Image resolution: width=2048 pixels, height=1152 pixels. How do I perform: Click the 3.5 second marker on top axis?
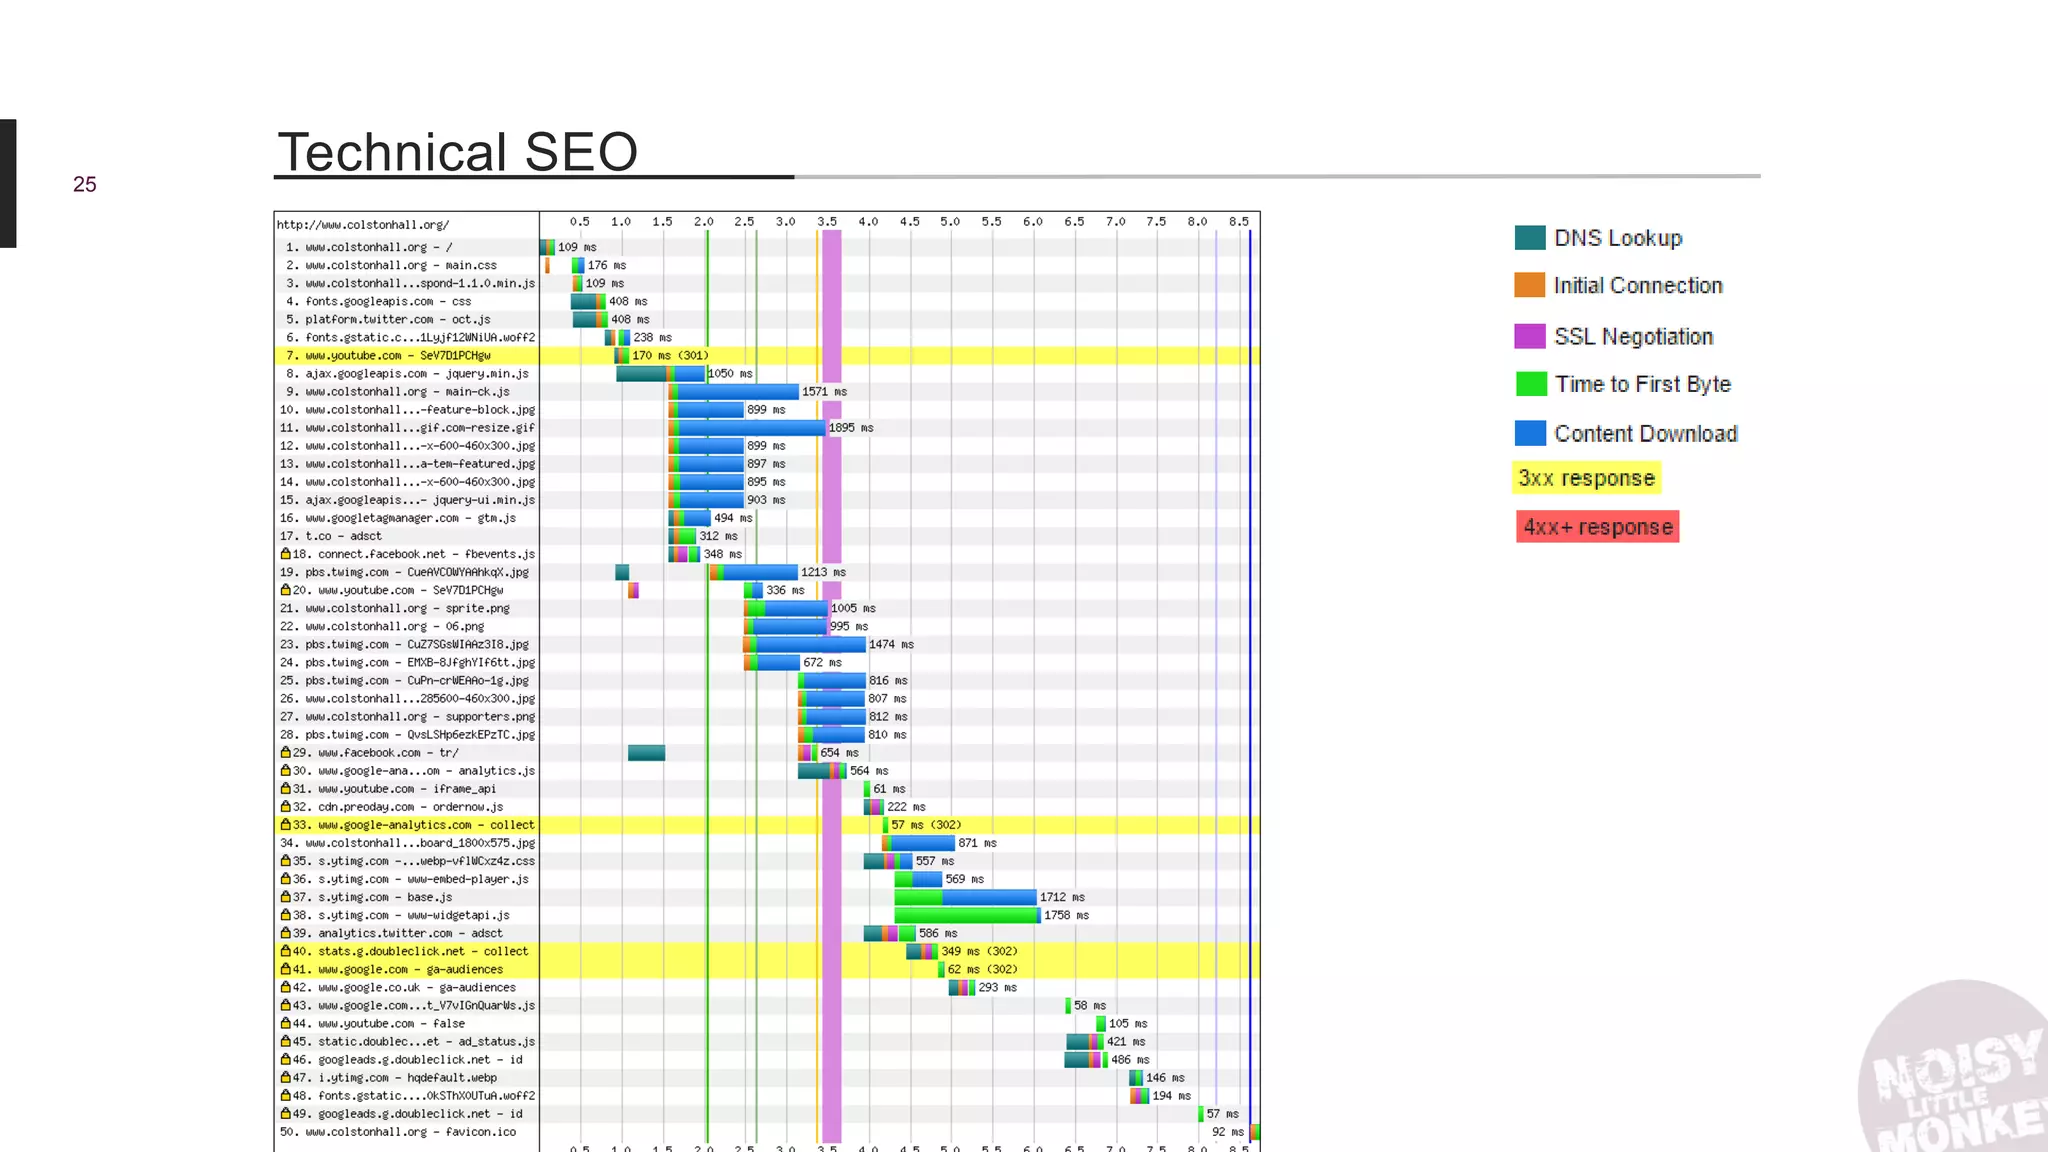point(827,221)
